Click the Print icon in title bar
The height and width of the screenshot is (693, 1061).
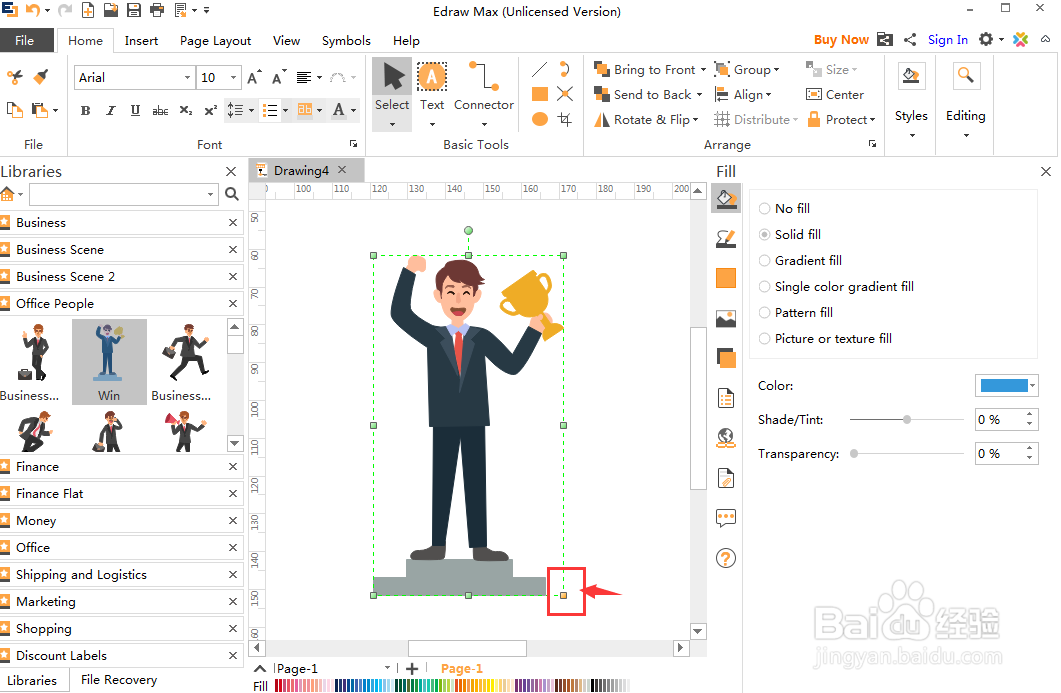tap(157, 9)
